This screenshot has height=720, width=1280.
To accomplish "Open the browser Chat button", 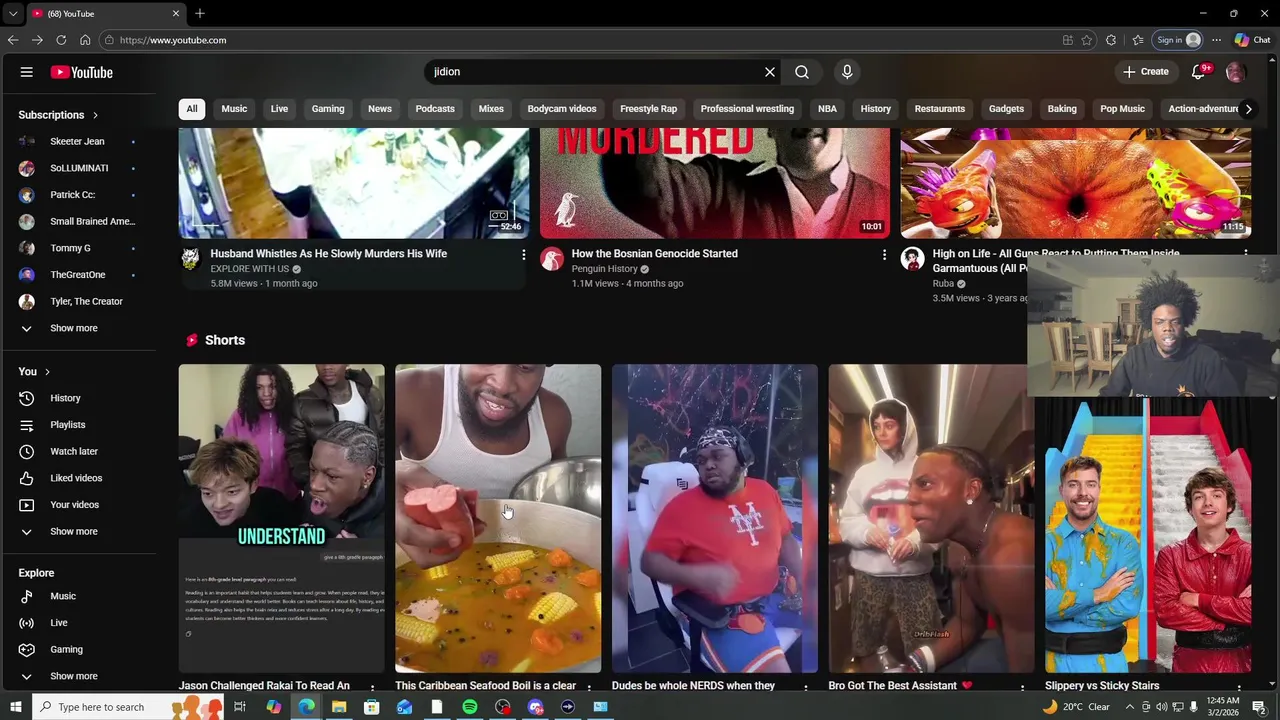I will [x=1252, y=40].
